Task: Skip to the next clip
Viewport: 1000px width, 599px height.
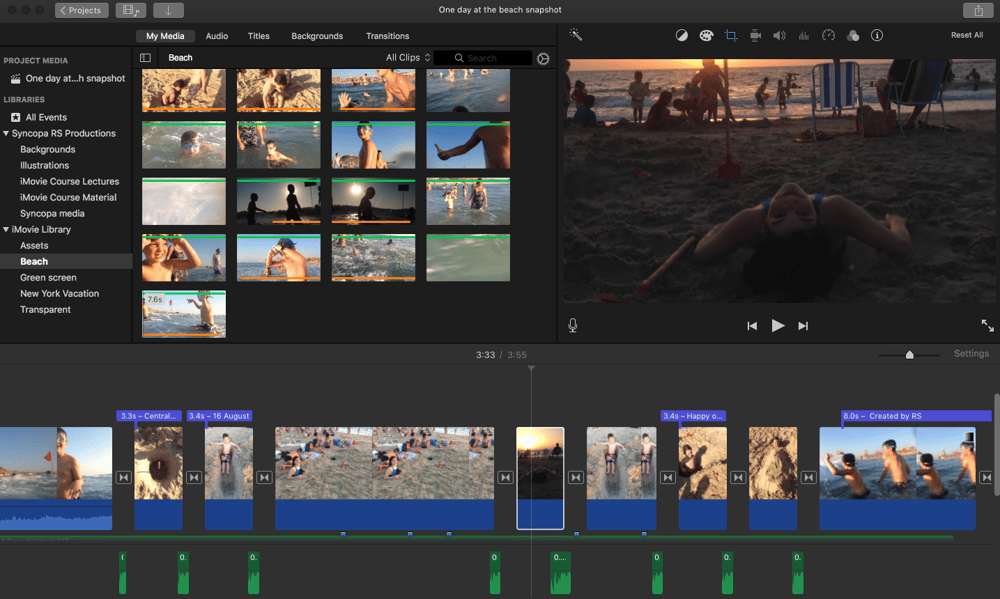Action: [x=803, y=326]
